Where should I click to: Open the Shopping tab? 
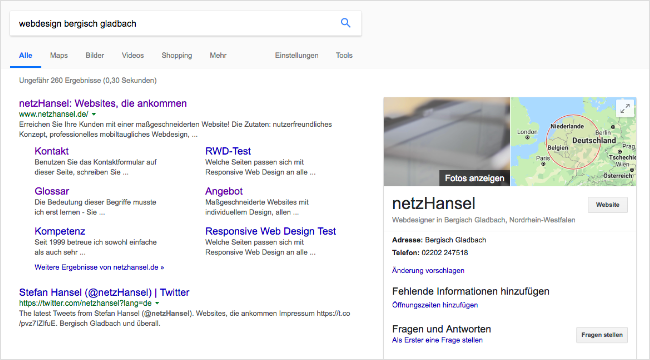[x=177, y=56]
